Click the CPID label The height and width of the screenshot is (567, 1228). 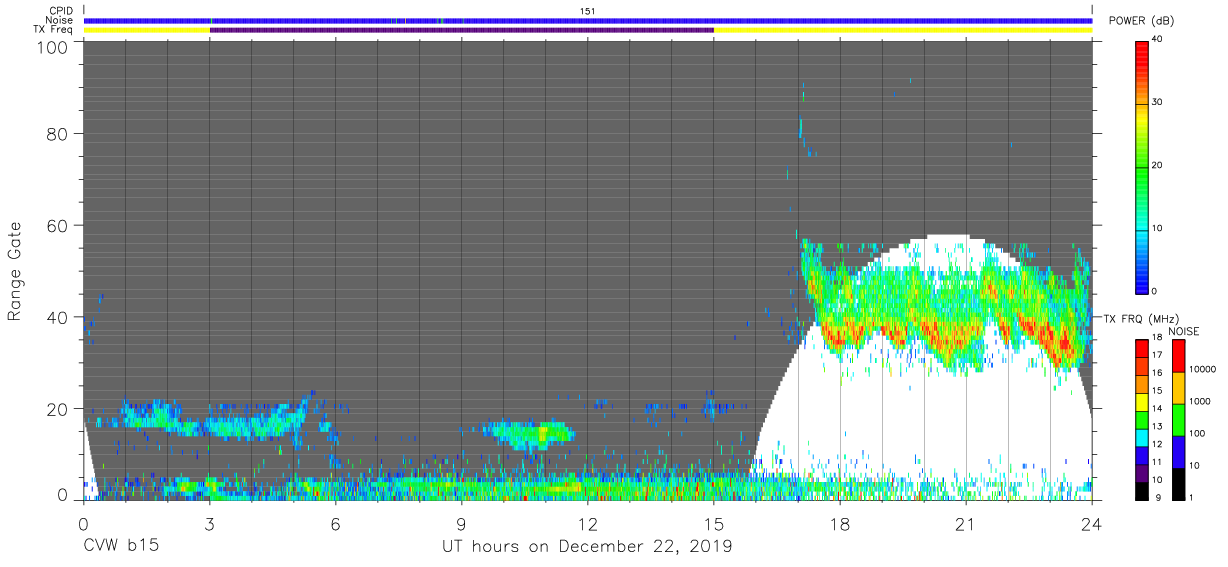(x=60, y=10)
